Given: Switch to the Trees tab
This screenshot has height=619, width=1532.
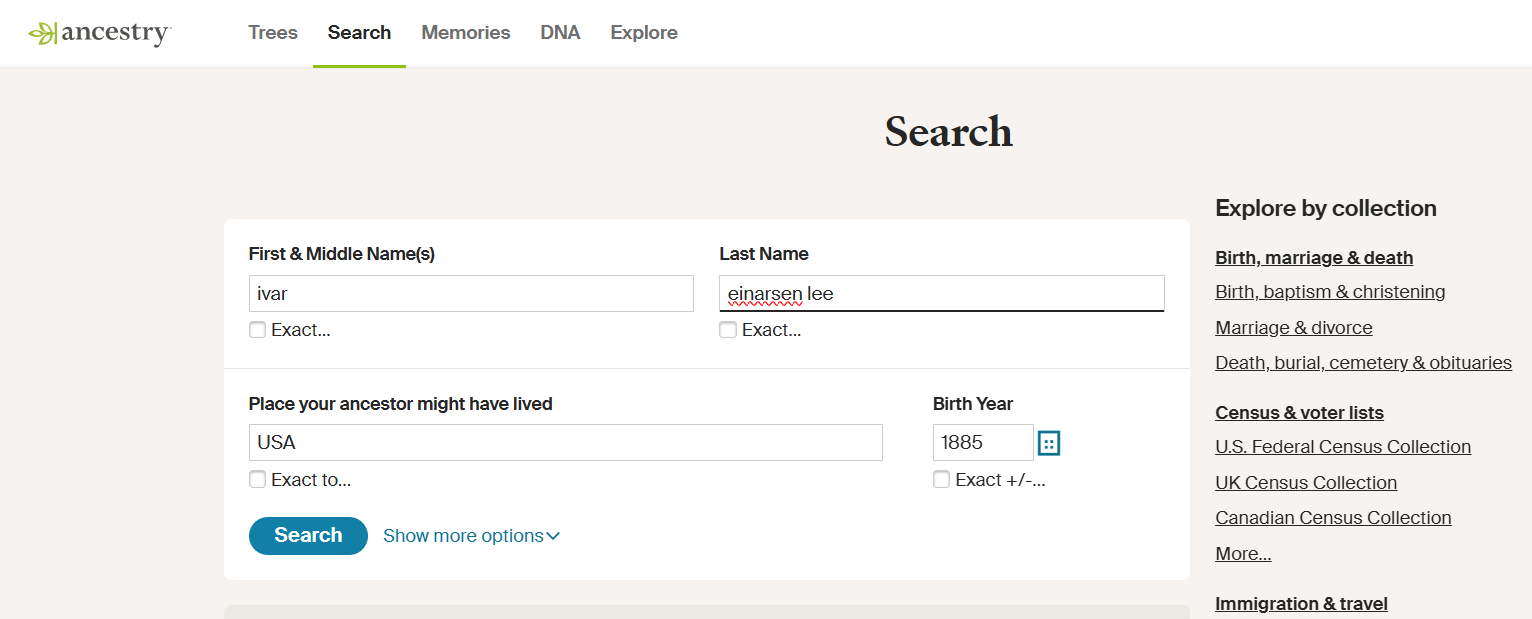Looking at the screenshot, I should point(272,32).
